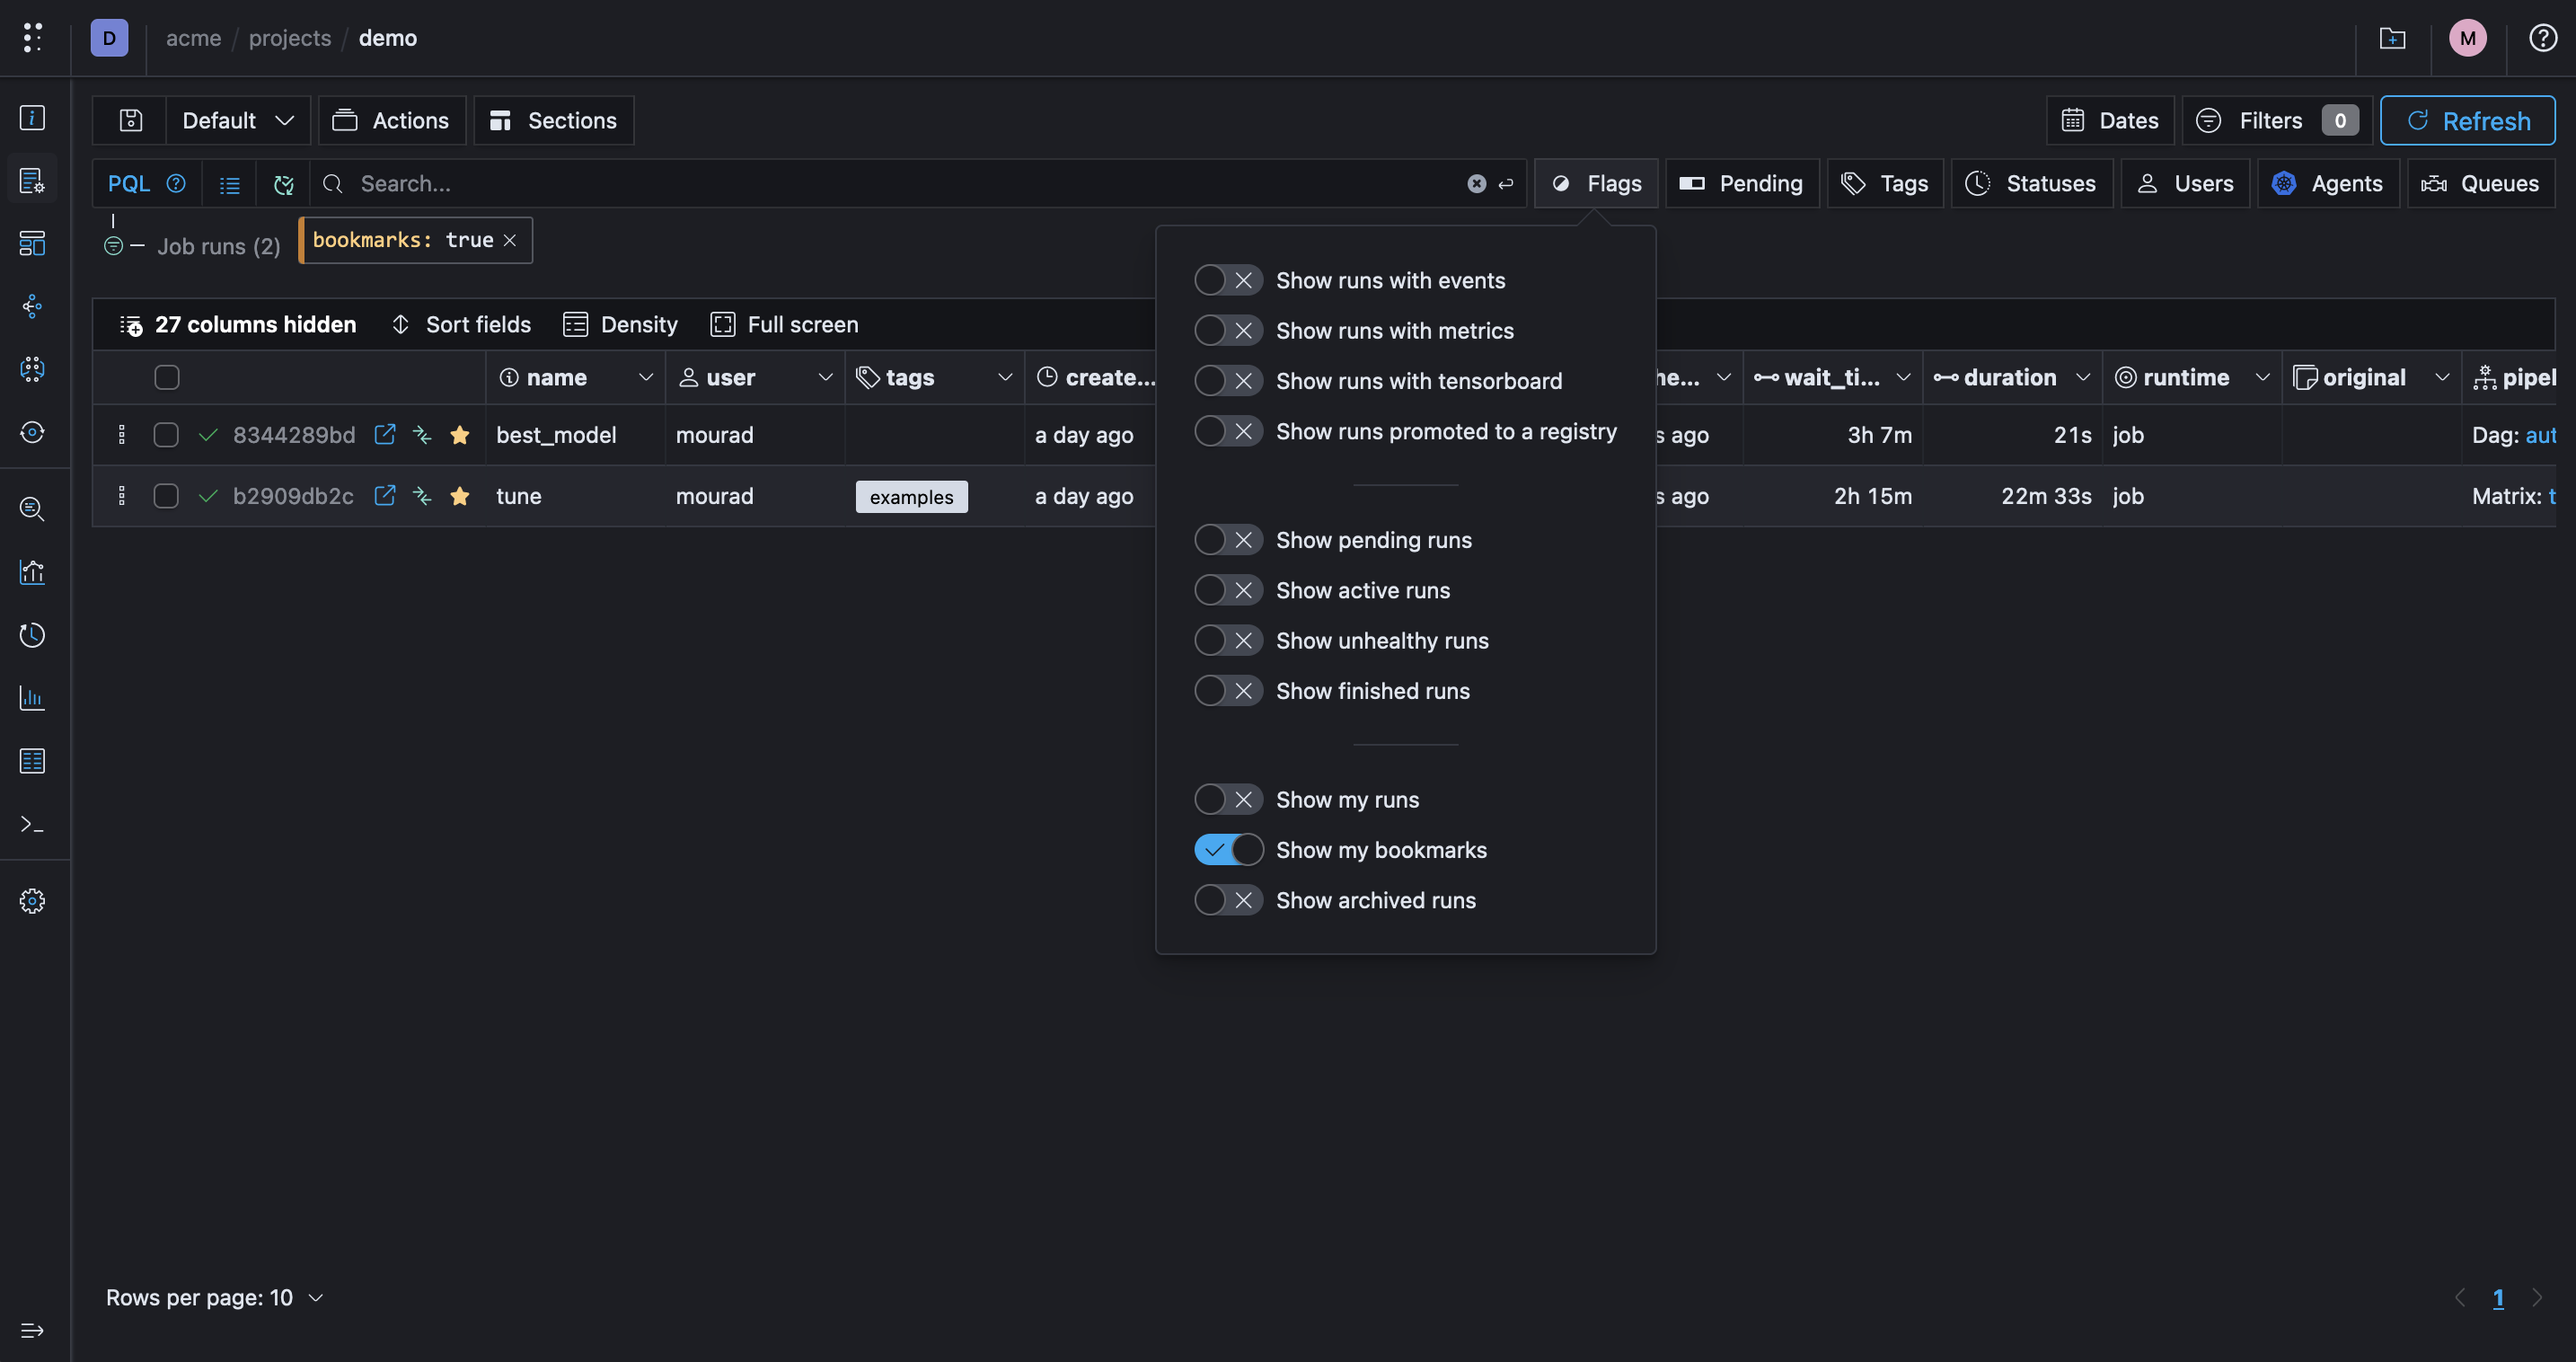2576x1362 pixels.
Task: Open the Actions button
Action: pyautogui.click(x=392, y=121)
